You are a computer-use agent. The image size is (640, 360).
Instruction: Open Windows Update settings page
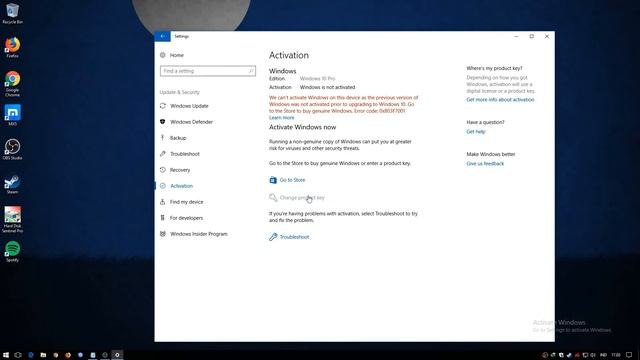coord(189,106)
